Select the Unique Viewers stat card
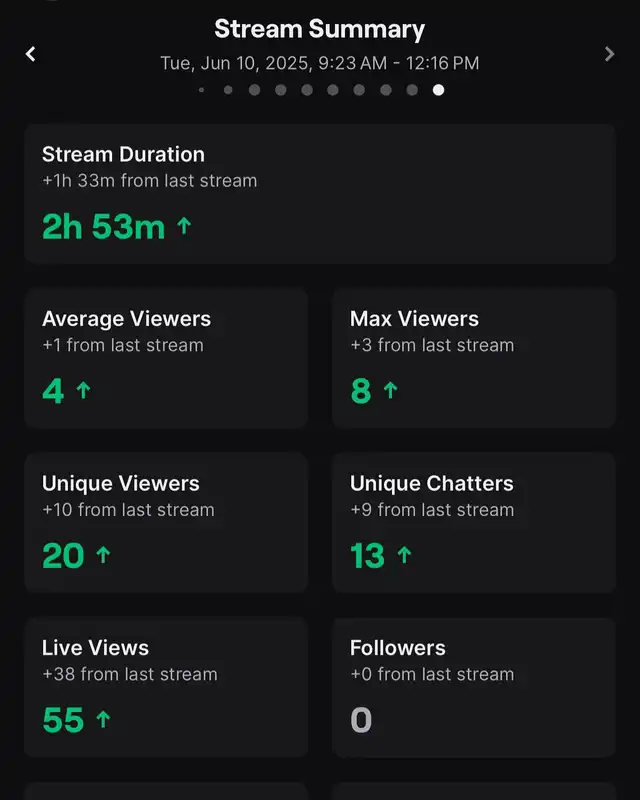The width and height of the screenshot is (640, 800). point(166,522)
